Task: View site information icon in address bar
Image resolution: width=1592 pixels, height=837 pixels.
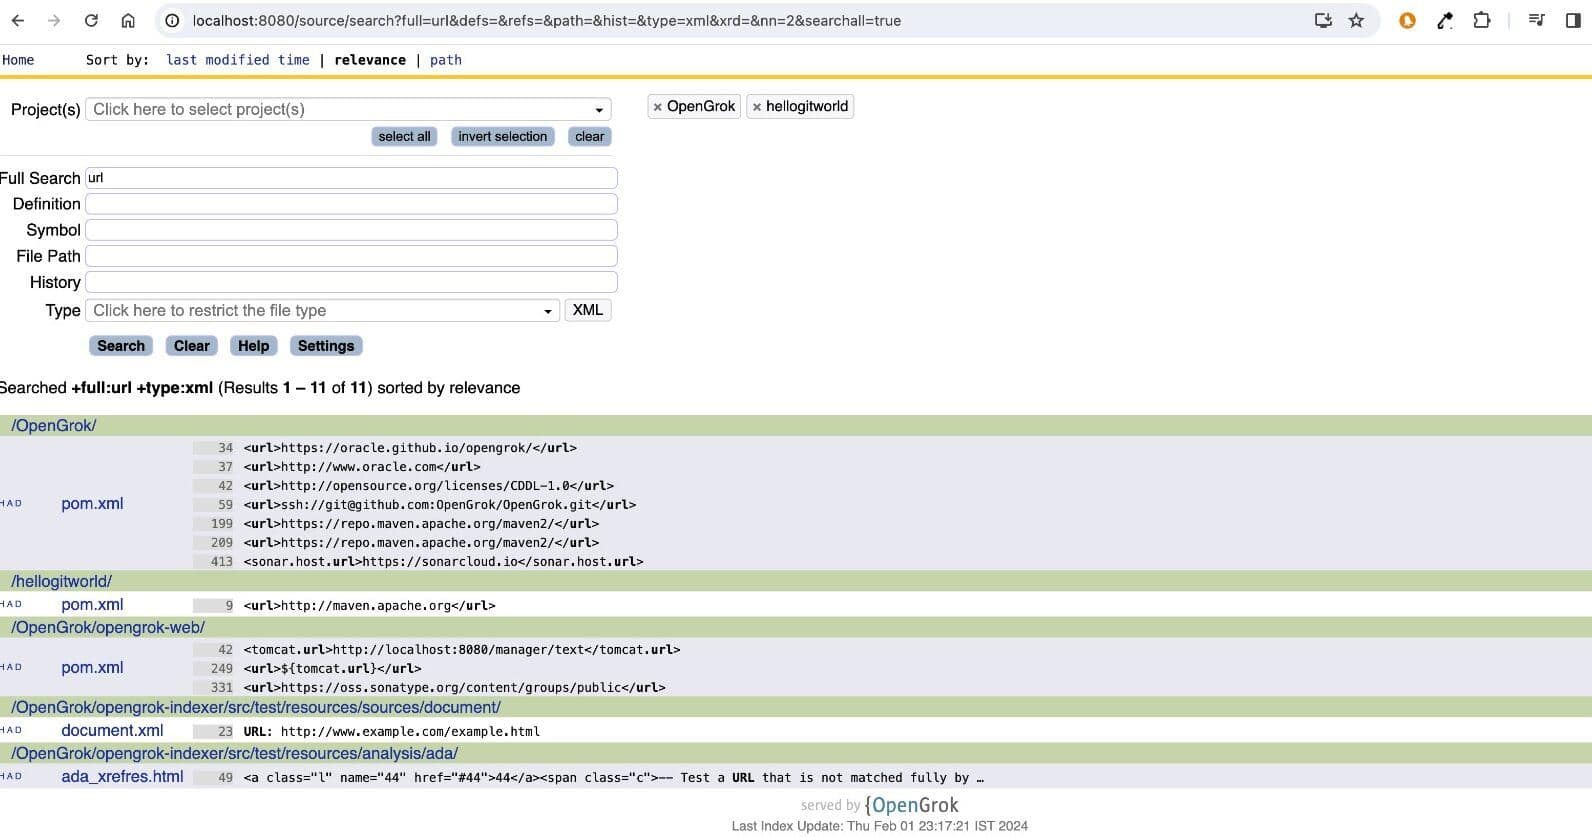Action: 172,20
